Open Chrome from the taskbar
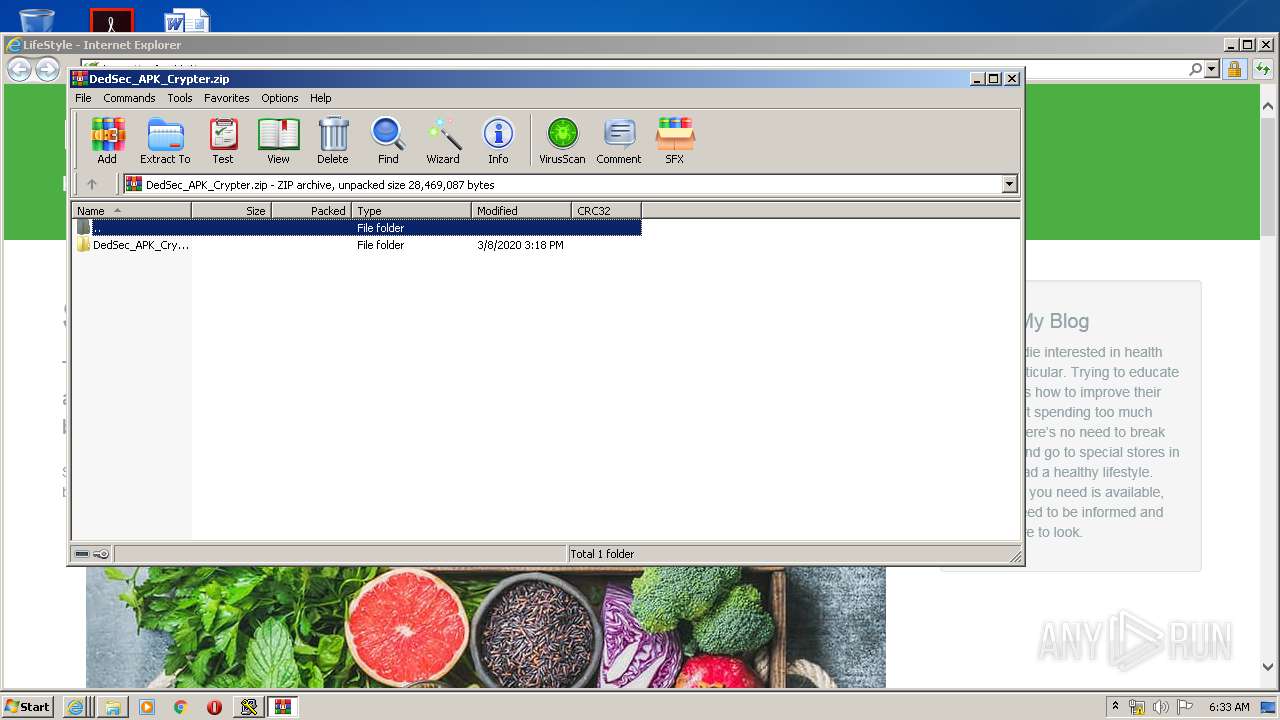1280x720 pixels. point(180,707)
